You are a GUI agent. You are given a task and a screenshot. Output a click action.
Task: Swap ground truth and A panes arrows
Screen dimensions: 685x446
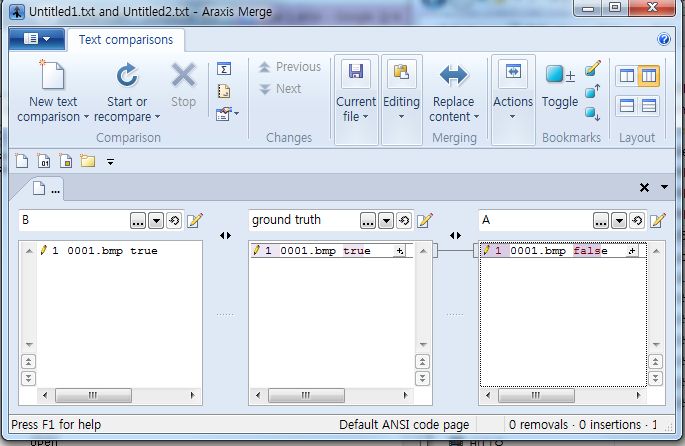pyautogui.click(x=455, y=235)
